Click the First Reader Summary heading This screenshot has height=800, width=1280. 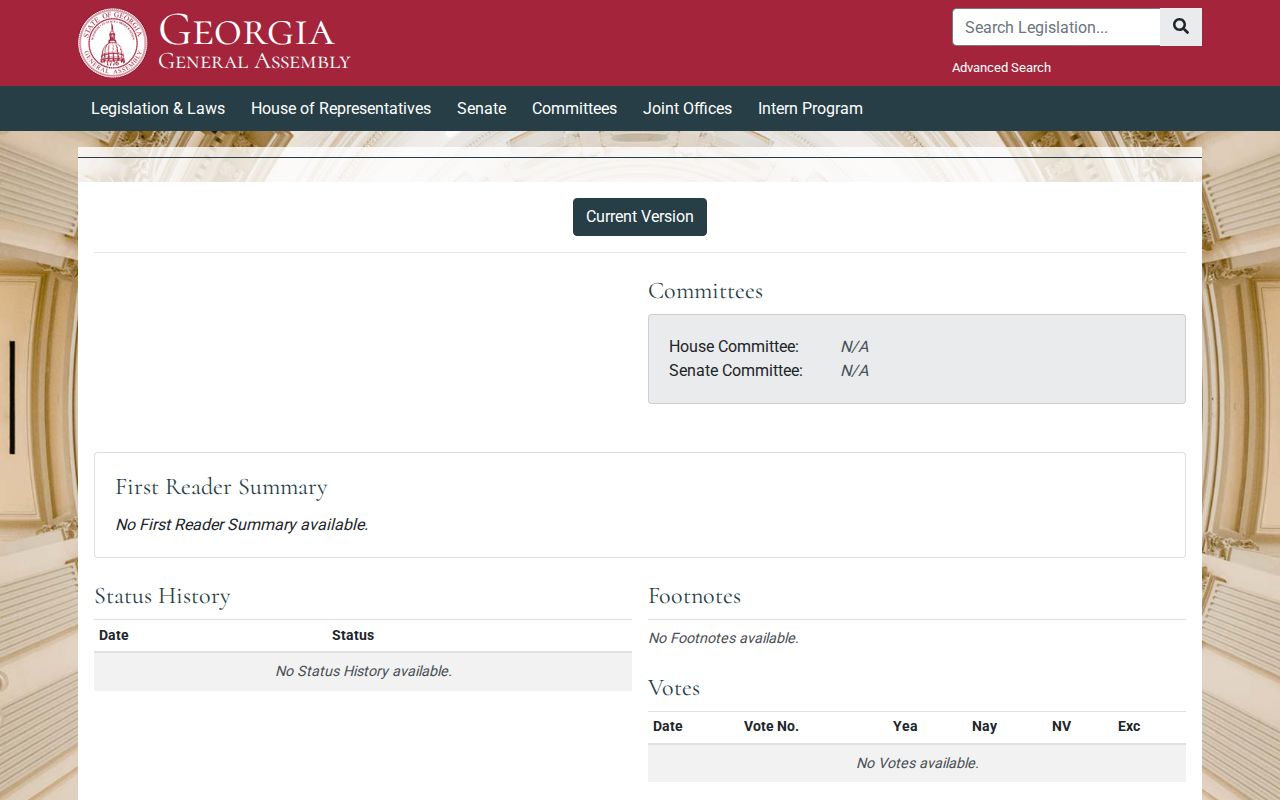(x=221, y=487)
